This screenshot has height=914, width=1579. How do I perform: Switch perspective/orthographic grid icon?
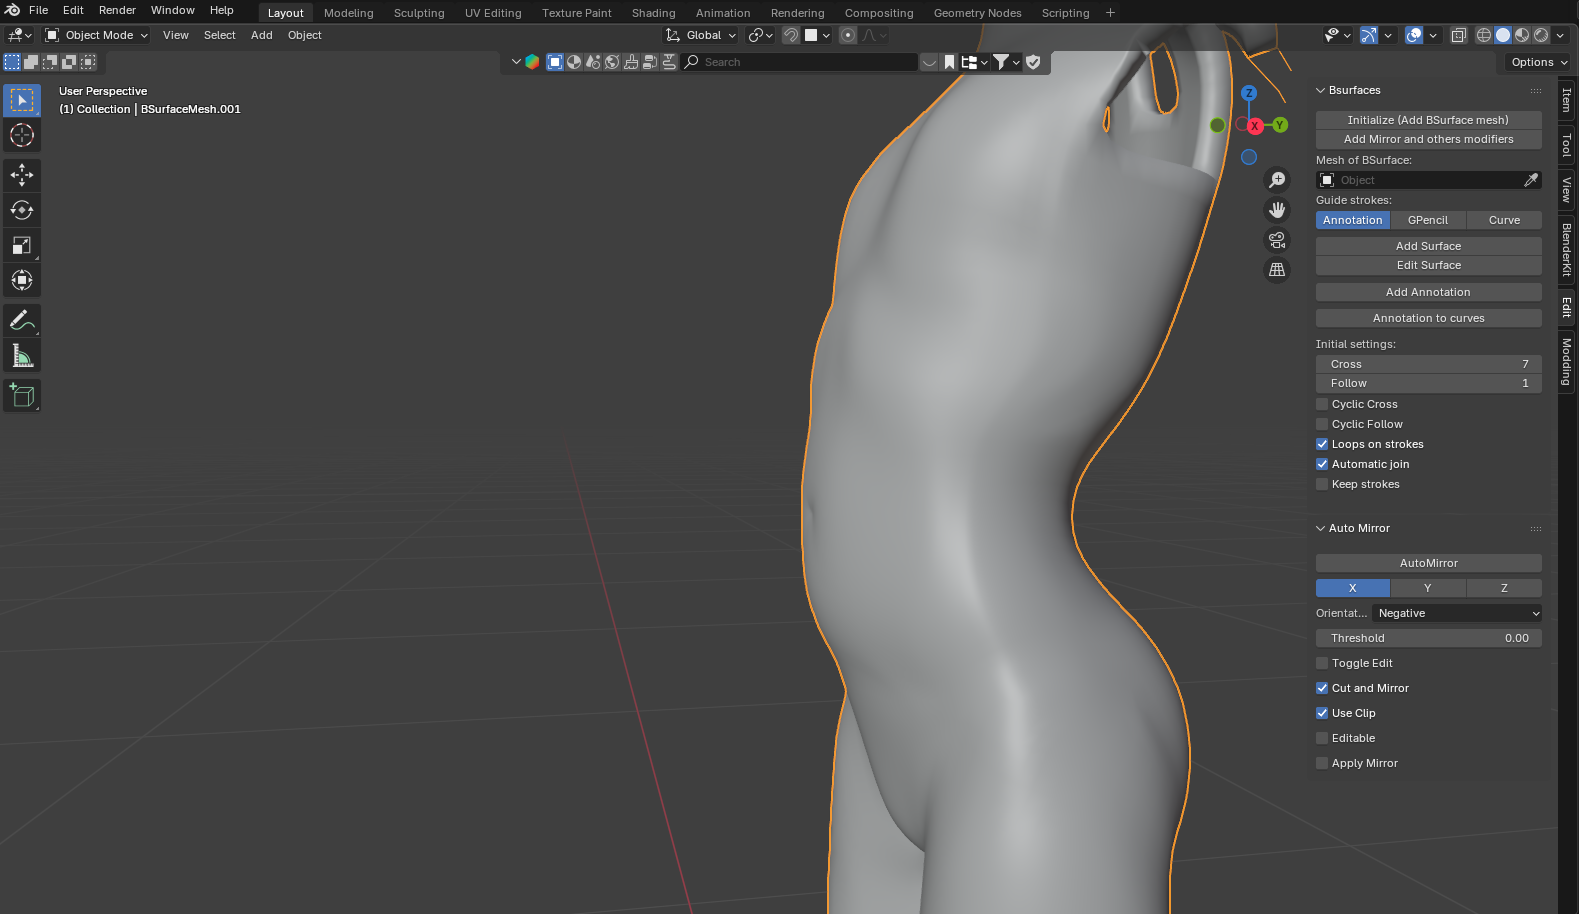pos(1277,270)
